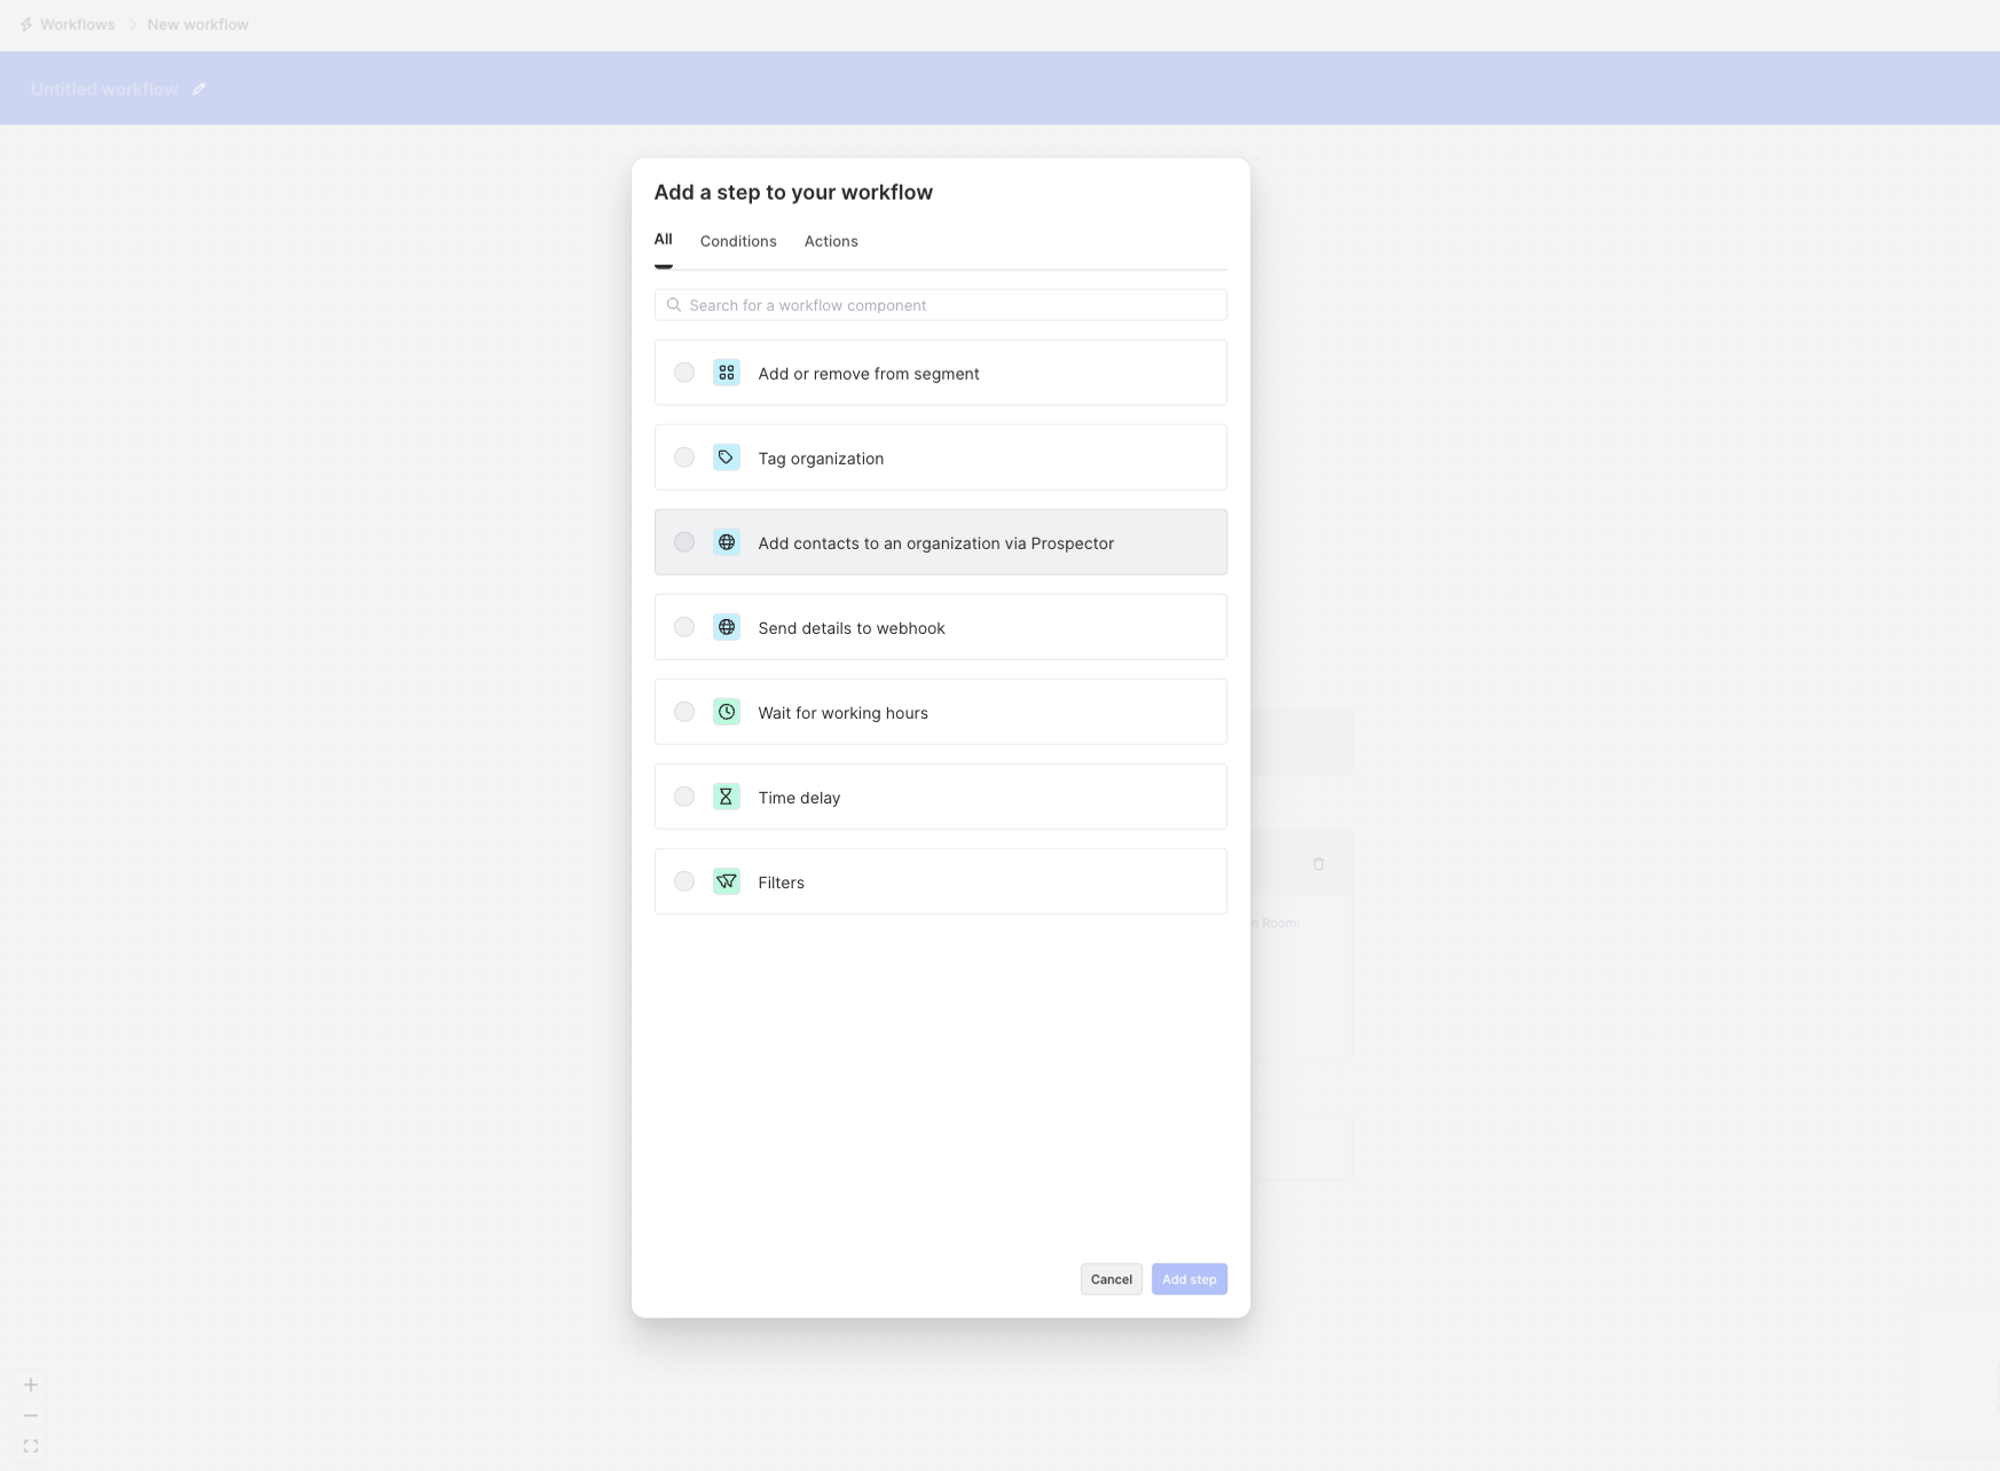Focus the workflow component search field
This screenshot has width=2000, height=1471.
pyautogui.click(x=940, y=305)
